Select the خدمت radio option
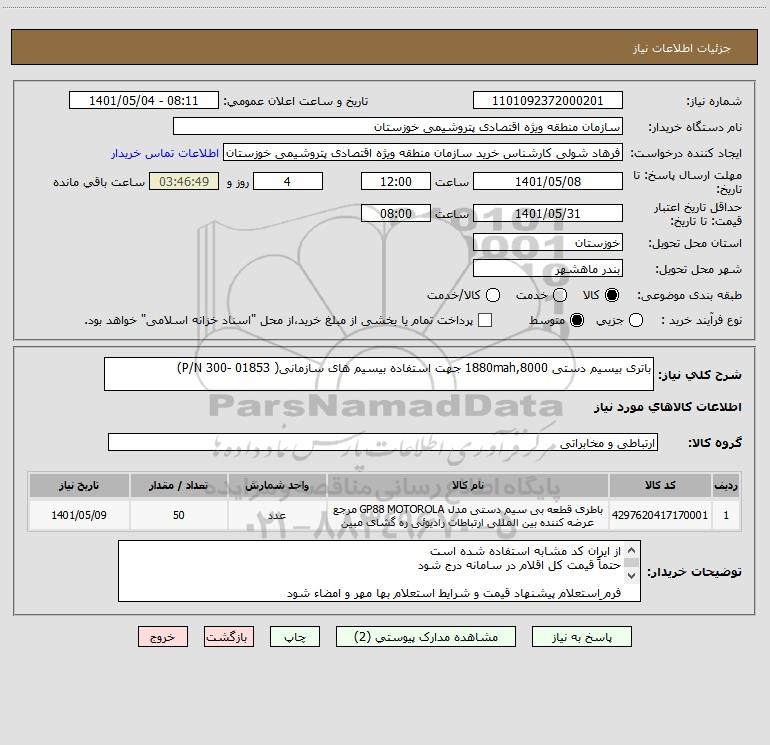The width and height of the screenshot is (770, 745). coord(560,295)
